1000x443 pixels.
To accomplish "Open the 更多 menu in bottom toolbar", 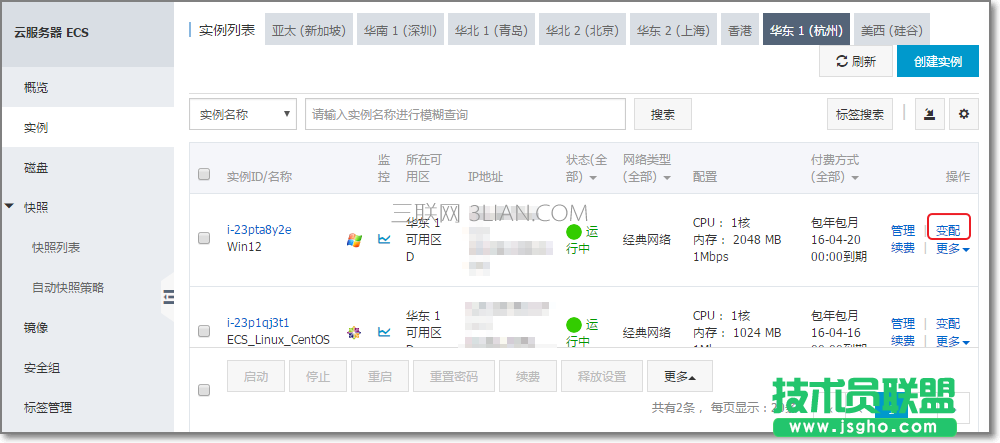I will coord(680,377).
